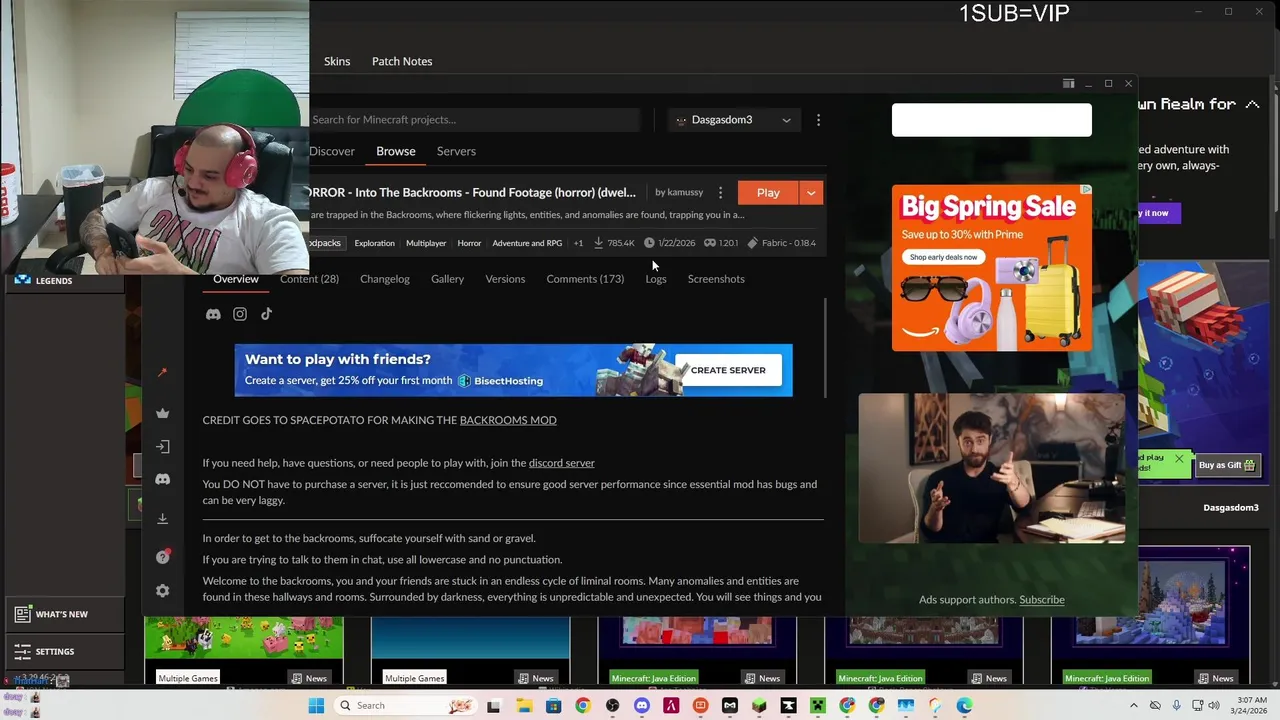Viewport: 1280px width, 720px height.
Task: Click the orange Play button
Action: tap(768, 192)
